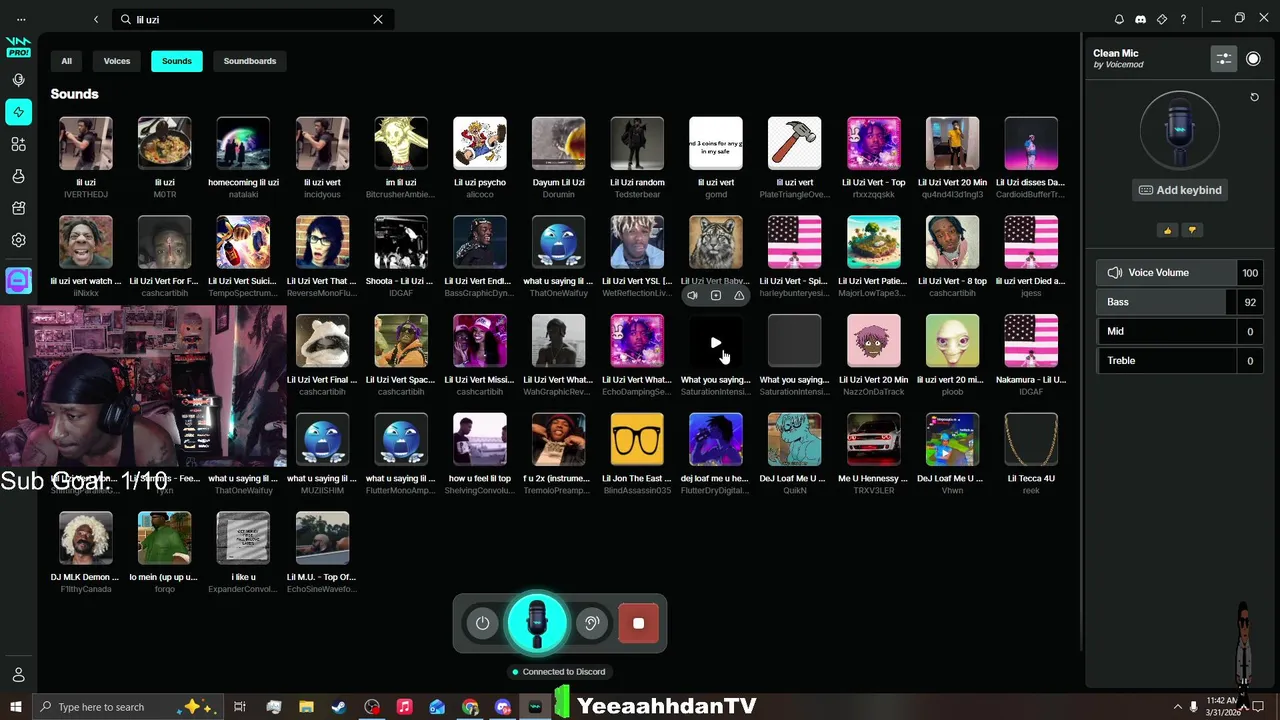Play the 'Dayum Lil Uzi' sound thumbnail
1280x720 pixels.
[558, 144]
